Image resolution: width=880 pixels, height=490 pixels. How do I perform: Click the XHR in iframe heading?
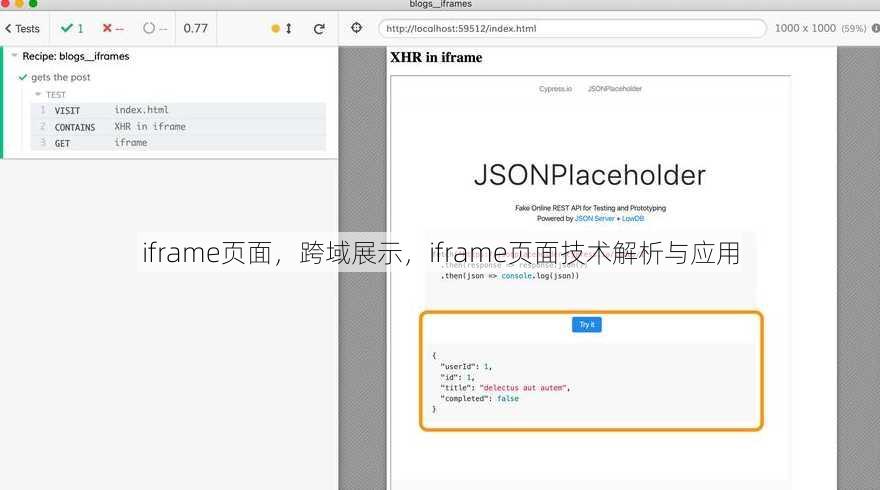click(436, 57)
